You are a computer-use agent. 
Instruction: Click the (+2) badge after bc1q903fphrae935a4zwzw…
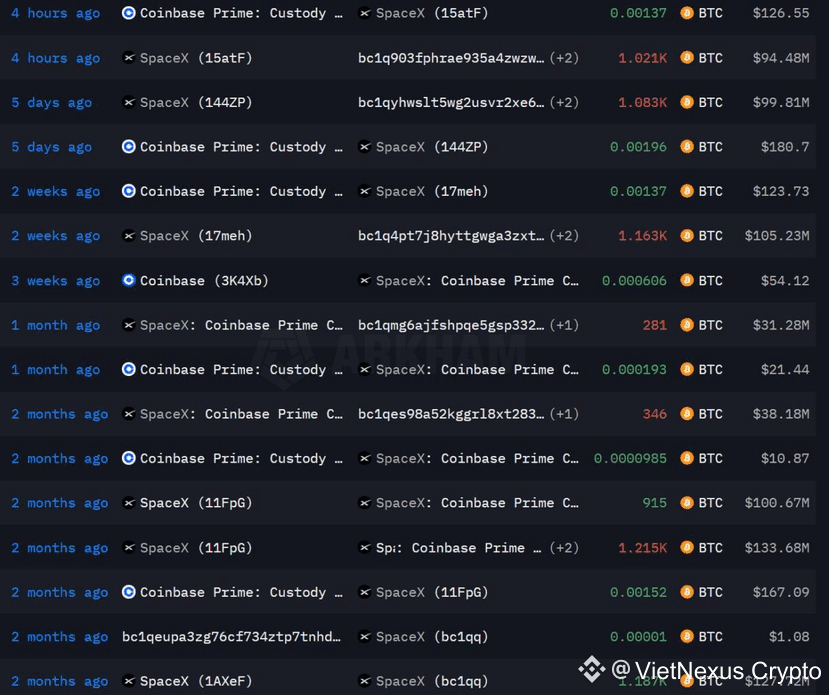[564, 58]
